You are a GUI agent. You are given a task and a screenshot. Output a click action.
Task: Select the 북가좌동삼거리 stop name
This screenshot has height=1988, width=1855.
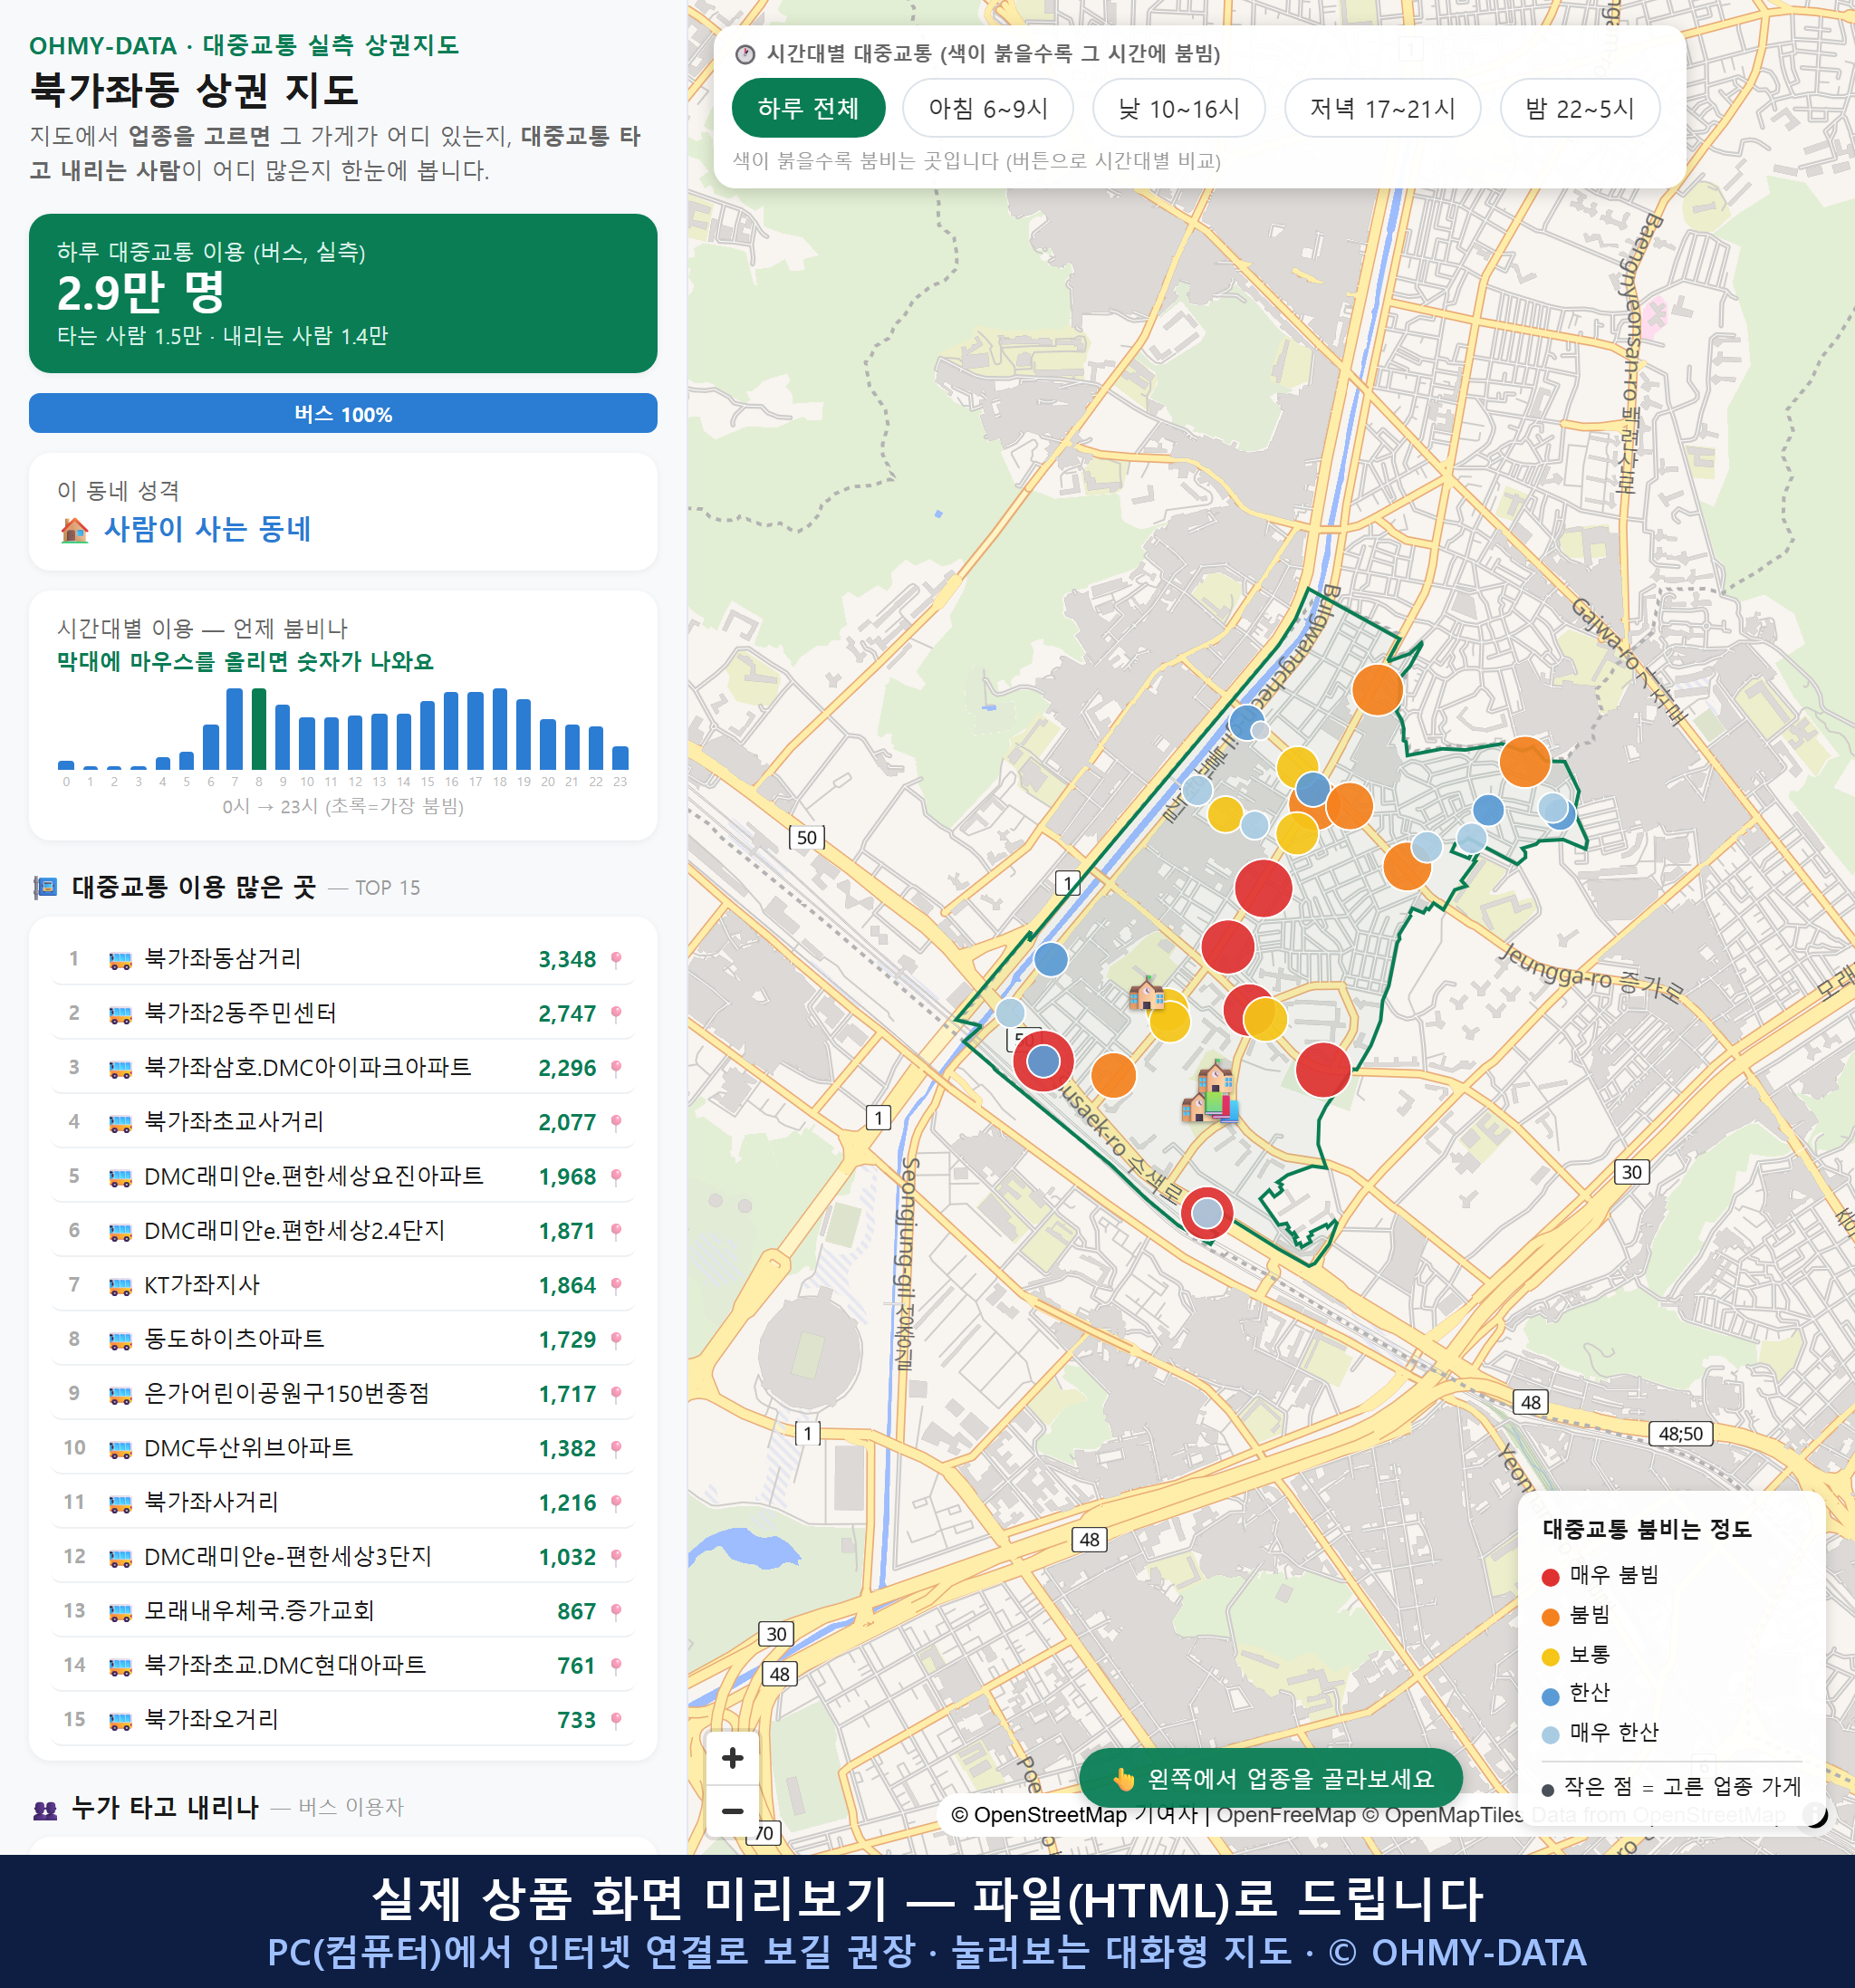click(x=222, y=958)
